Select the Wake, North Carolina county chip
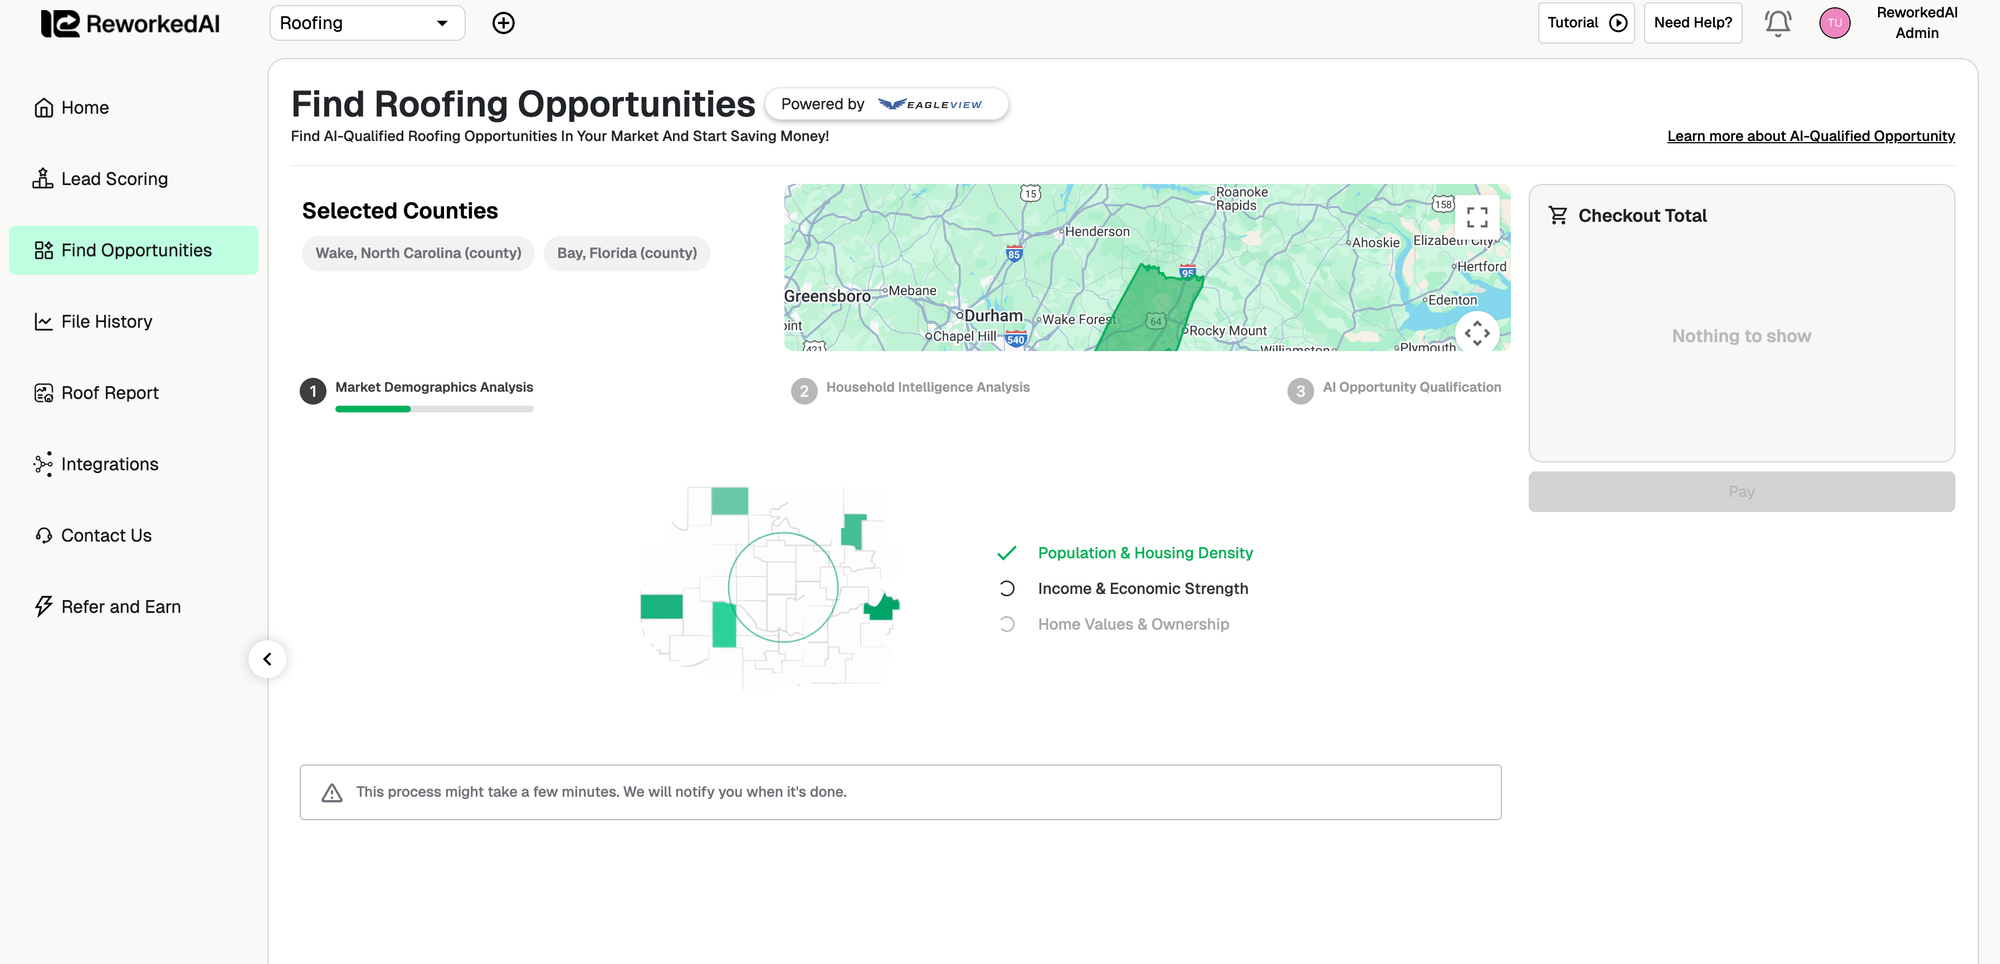2000x964 pixels. [418, 253]
